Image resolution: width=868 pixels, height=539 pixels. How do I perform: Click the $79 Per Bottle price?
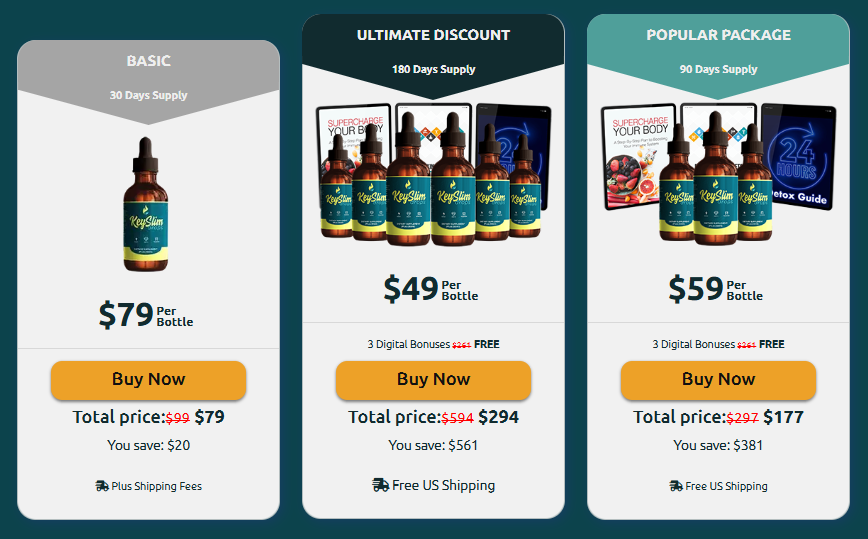pyautogui.click(x=146, y=315)
